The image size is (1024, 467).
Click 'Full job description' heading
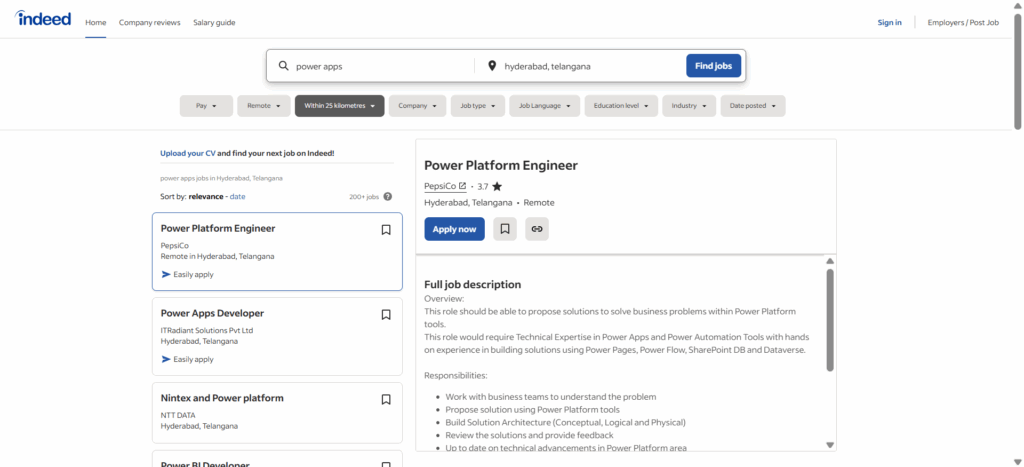[473, 285]
